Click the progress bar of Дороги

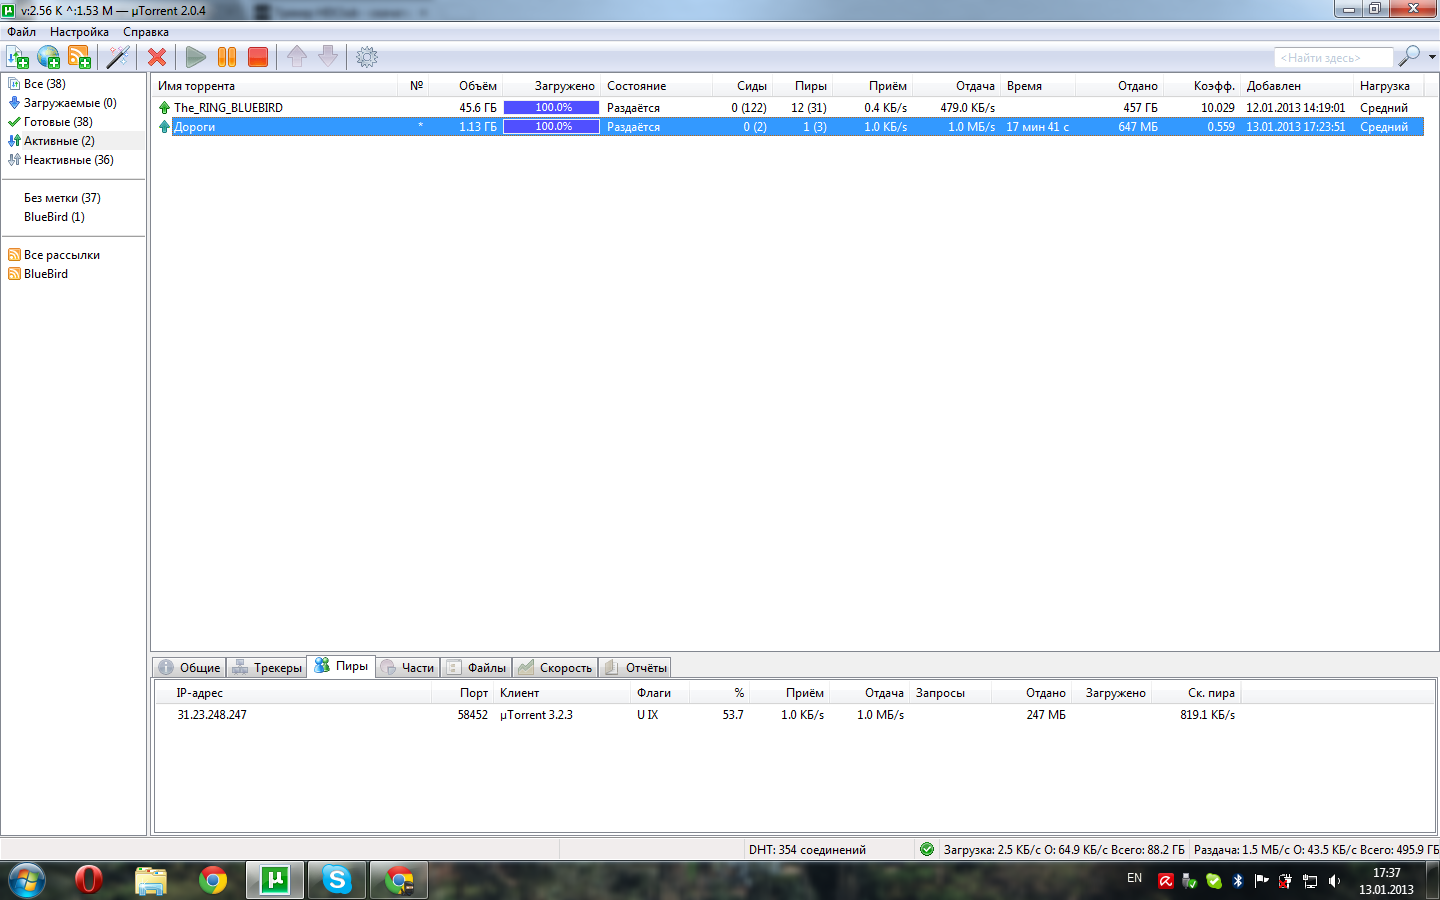coord(551,127)
